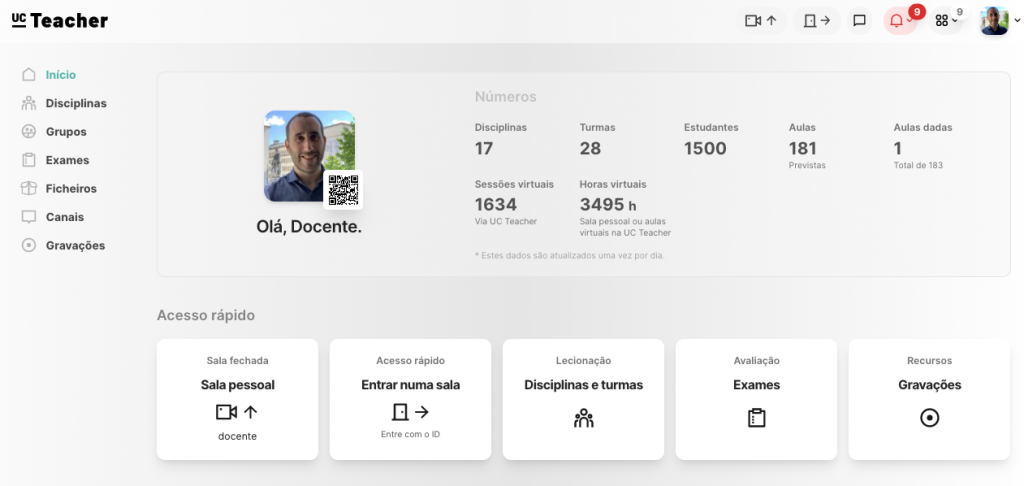Viewport: 1024px width, 486px height.
Task: Click the Estudantes count 1500
Action: [x=705, y=148]
